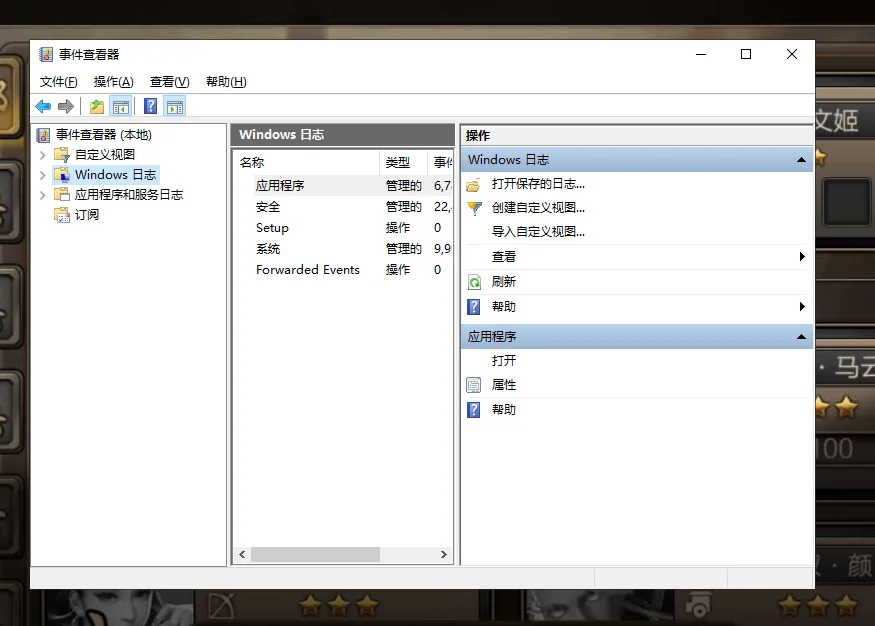Click the 打开 action under 应用程序
The height and width of the screenshot is (626, 875).
point(503,361)
